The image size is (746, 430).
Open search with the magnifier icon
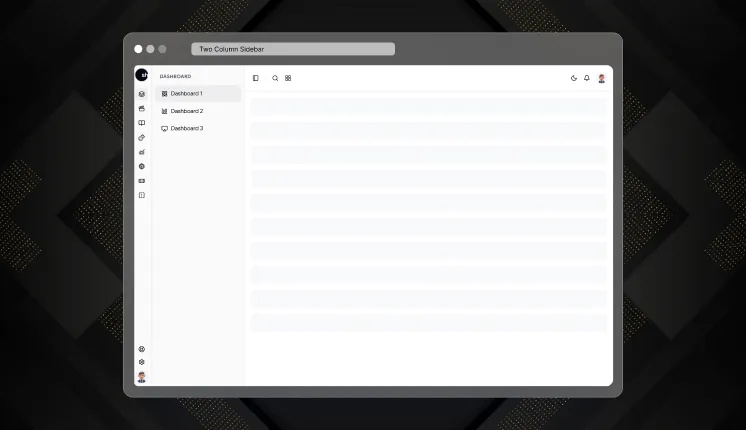pos(275,78)
